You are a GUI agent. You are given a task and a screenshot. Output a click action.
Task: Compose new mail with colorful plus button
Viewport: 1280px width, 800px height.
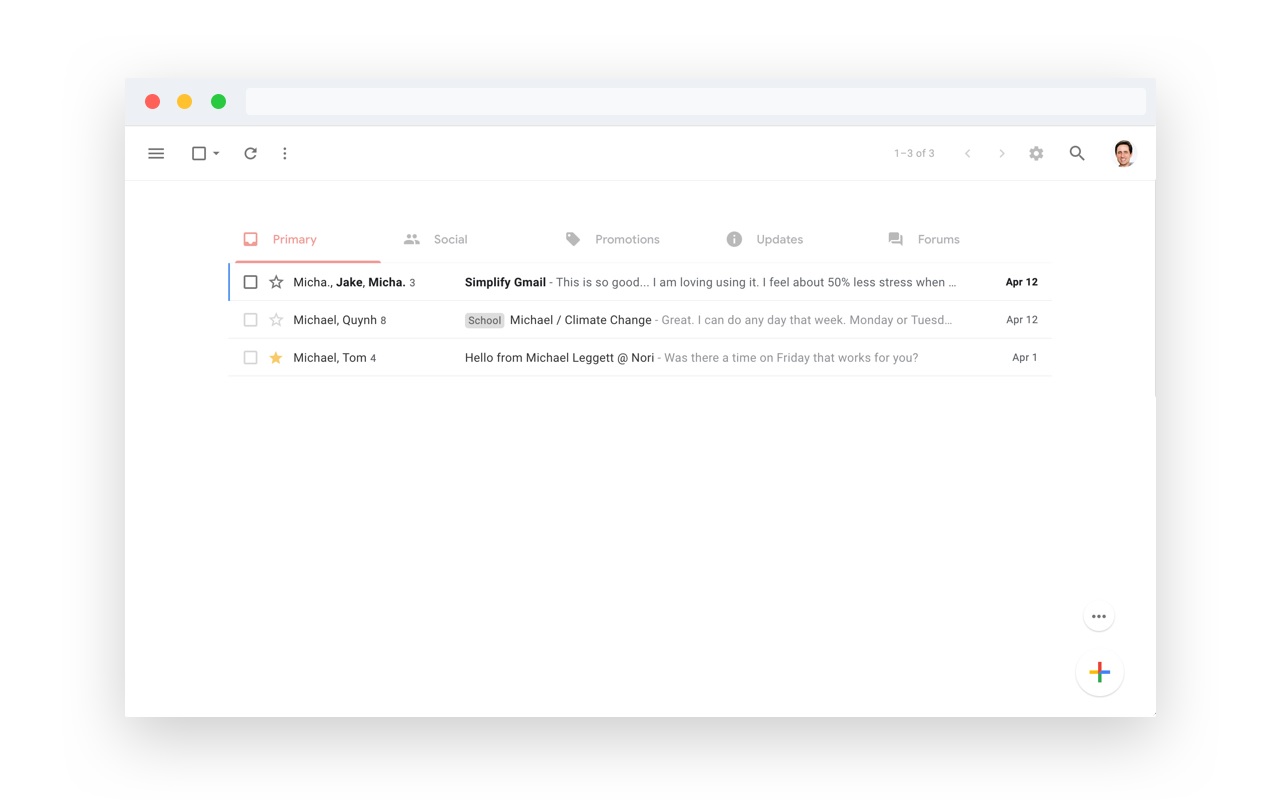1100,673
